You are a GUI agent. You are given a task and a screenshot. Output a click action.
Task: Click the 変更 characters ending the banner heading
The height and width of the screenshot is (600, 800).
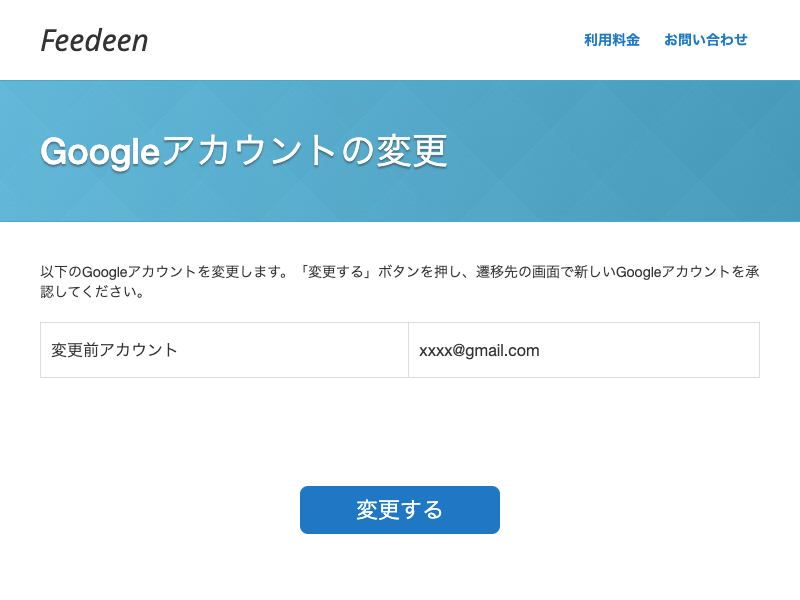412,152
